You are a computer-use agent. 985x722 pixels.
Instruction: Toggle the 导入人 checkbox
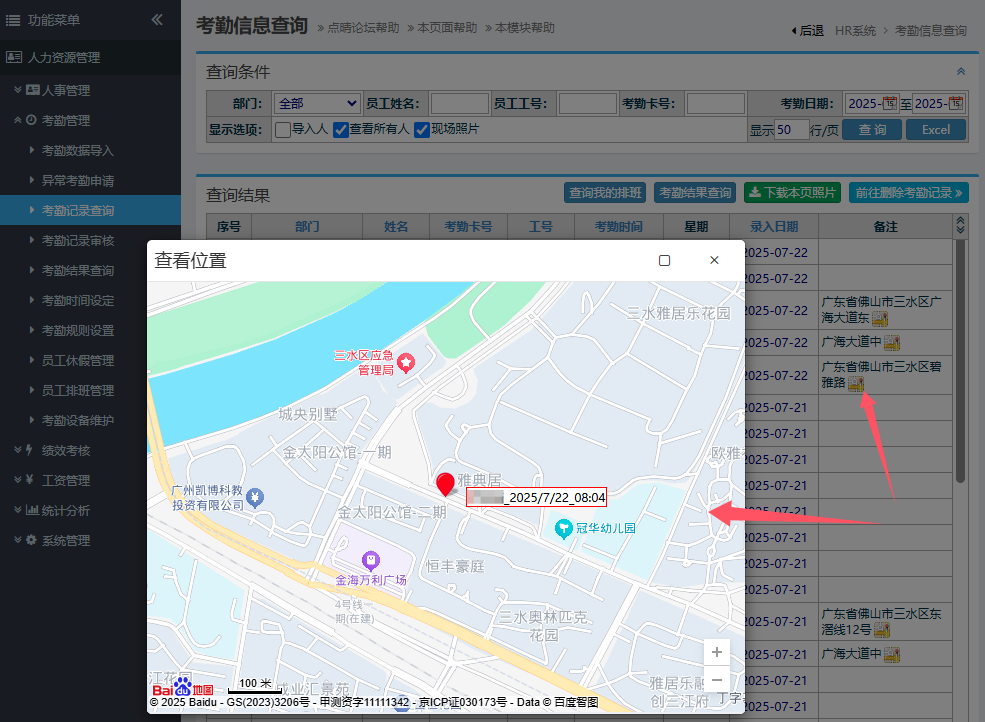pos(283,129)
